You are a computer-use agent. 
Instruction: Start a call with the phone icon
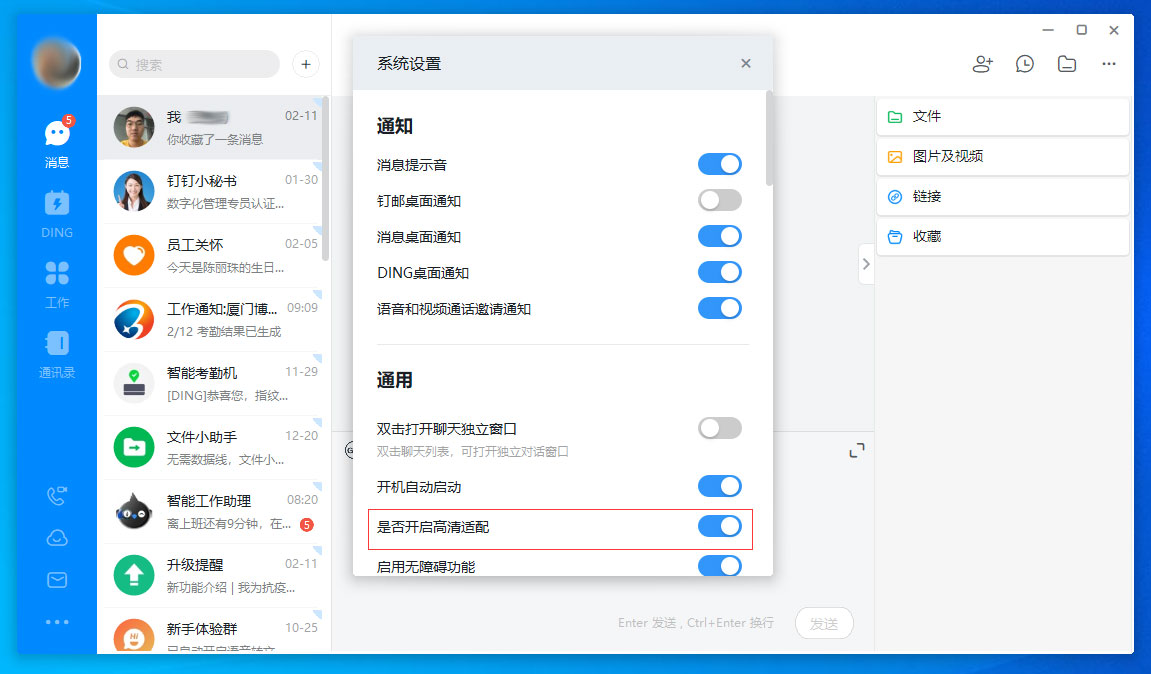pyautogui.click(x=57, y=495)
